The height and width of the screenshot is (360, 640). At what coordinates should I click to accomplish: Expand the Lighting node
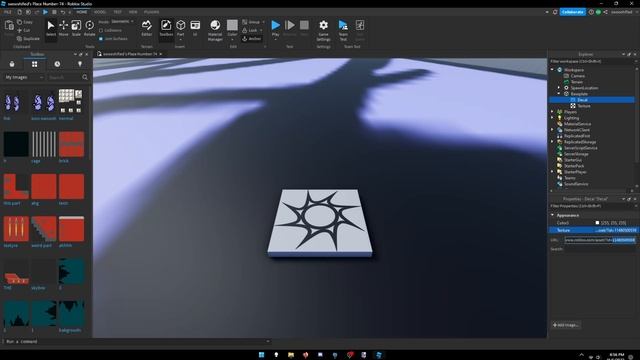click(552, 118)
